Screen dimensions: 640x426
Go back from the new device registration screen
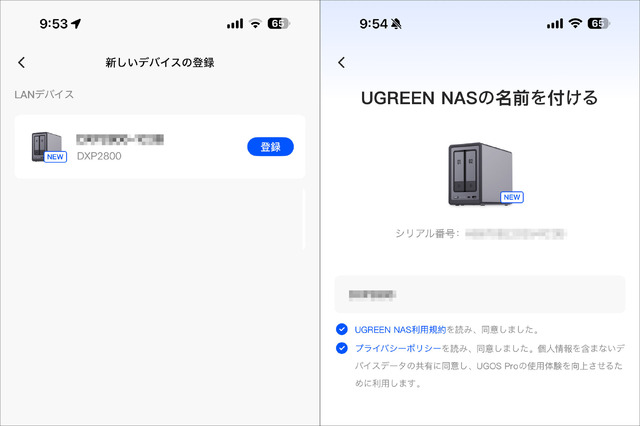pos(22,62)
